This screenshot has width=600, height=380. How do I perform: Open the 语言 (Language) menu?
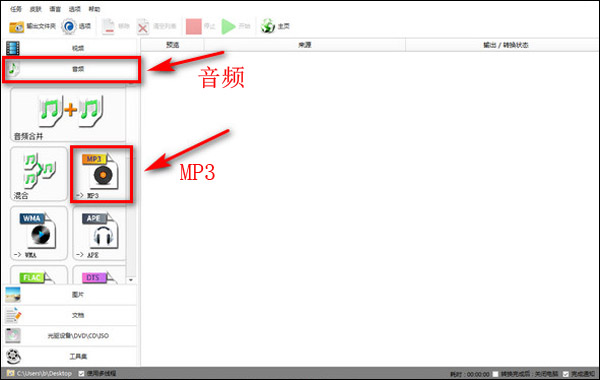coord(55,9)
